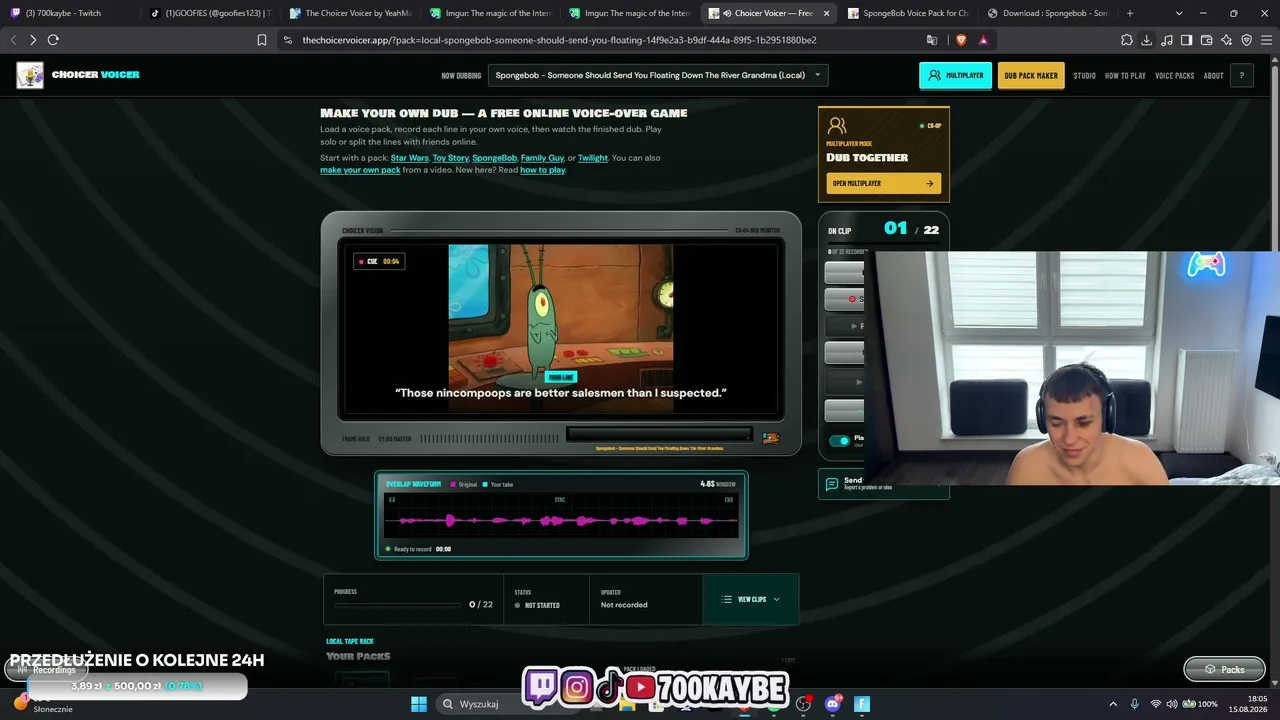This screenshot has height=720, width=1280.
Task: Open the About nav item
Action: tap(1213, 76)
